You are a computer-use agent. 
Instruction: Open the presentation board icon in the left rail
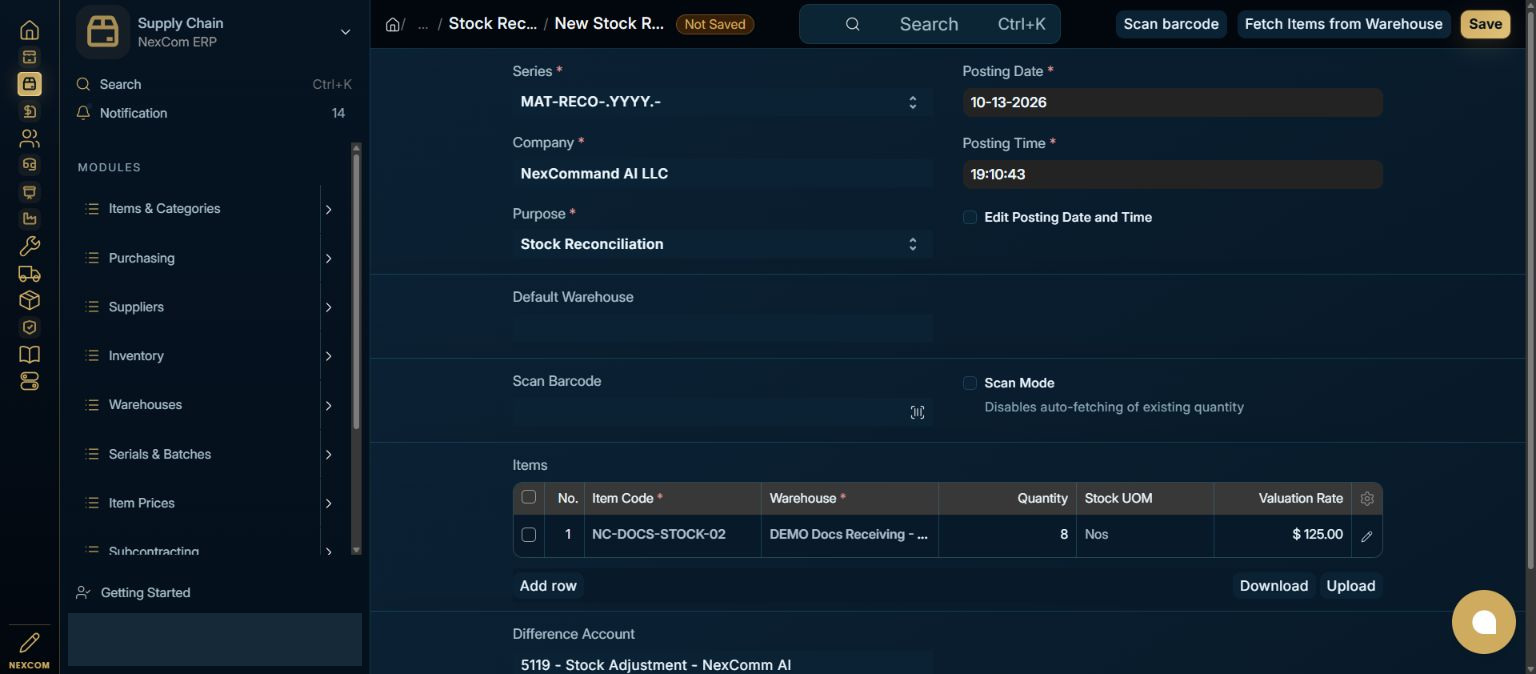(29, 192)
